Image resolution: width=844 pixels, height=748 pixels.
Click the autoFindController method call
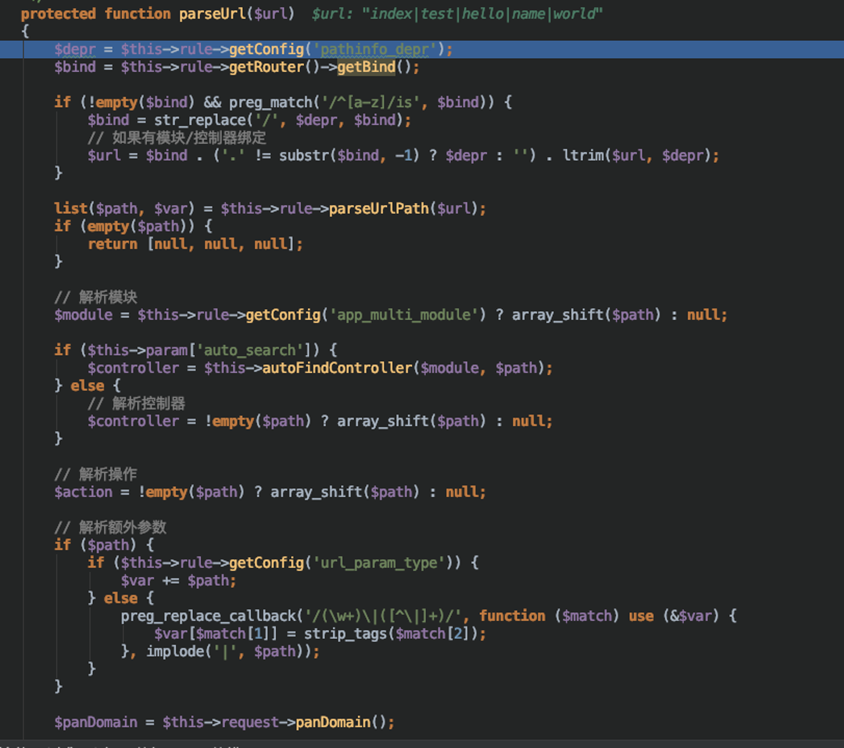pos(337,368)
